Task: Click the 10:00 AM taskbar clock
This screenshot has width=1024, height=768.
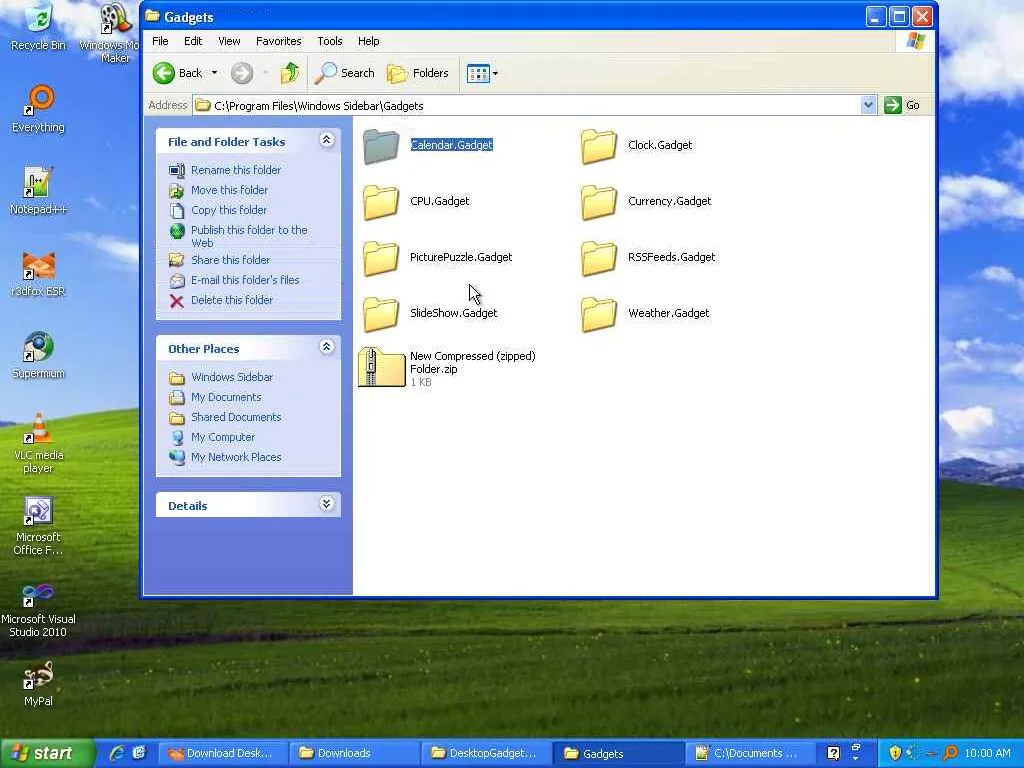Action: coord(987,753)
